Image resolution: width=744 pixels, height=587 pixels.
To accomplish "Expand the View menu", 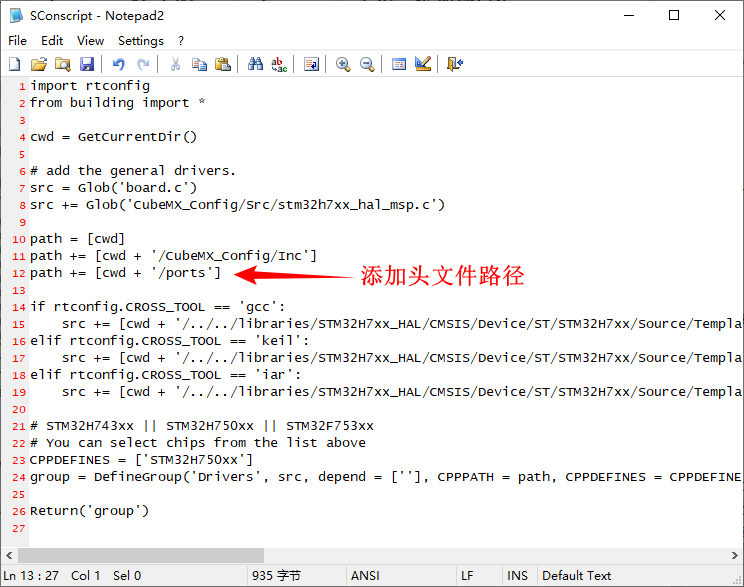I will pos(90,41).
